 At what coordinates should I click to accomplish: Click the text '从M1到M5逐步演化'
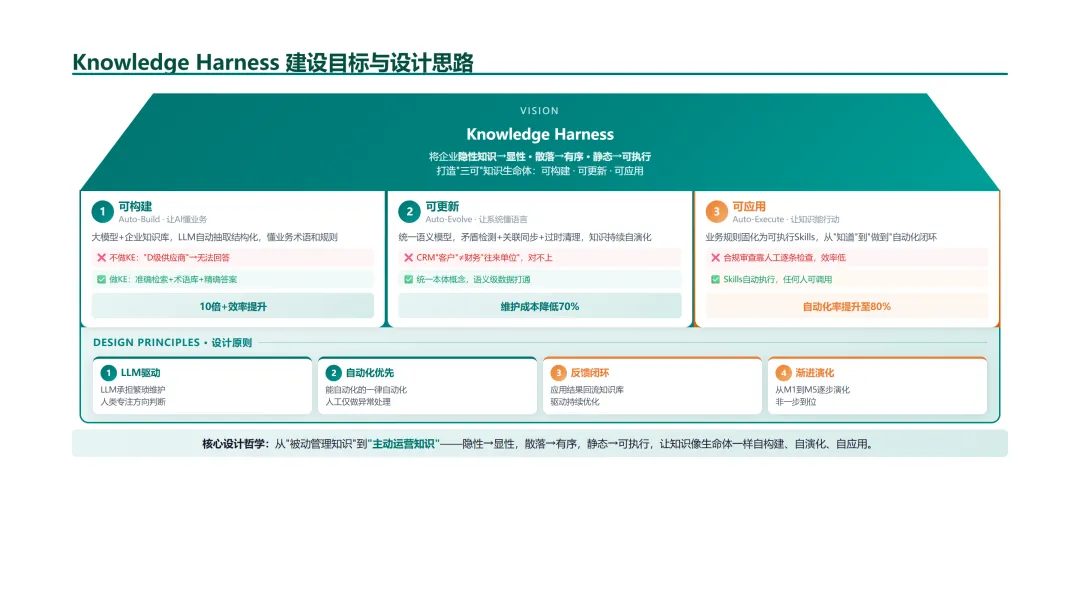point(813,390)
